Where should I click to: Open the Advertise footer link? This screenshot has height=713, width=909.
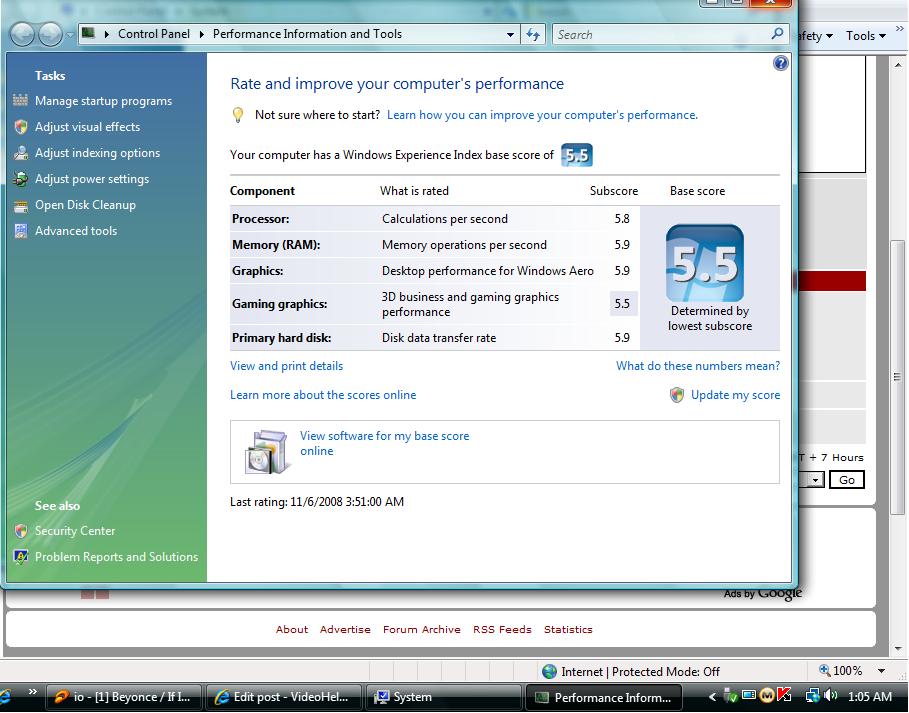tap(345, 630)
